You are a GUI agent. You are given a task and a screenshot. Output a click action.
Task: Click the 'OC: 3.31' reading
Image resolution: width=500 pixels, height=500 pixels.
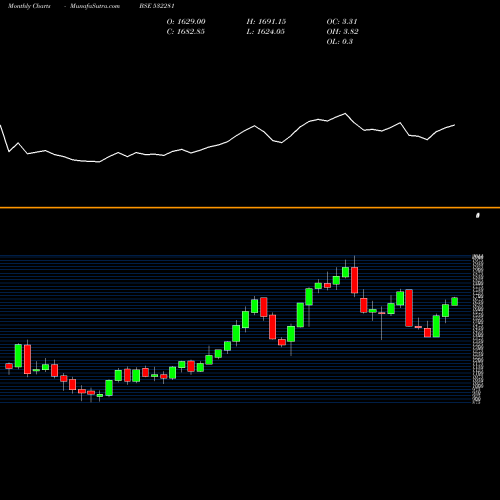tap(342, 22)
